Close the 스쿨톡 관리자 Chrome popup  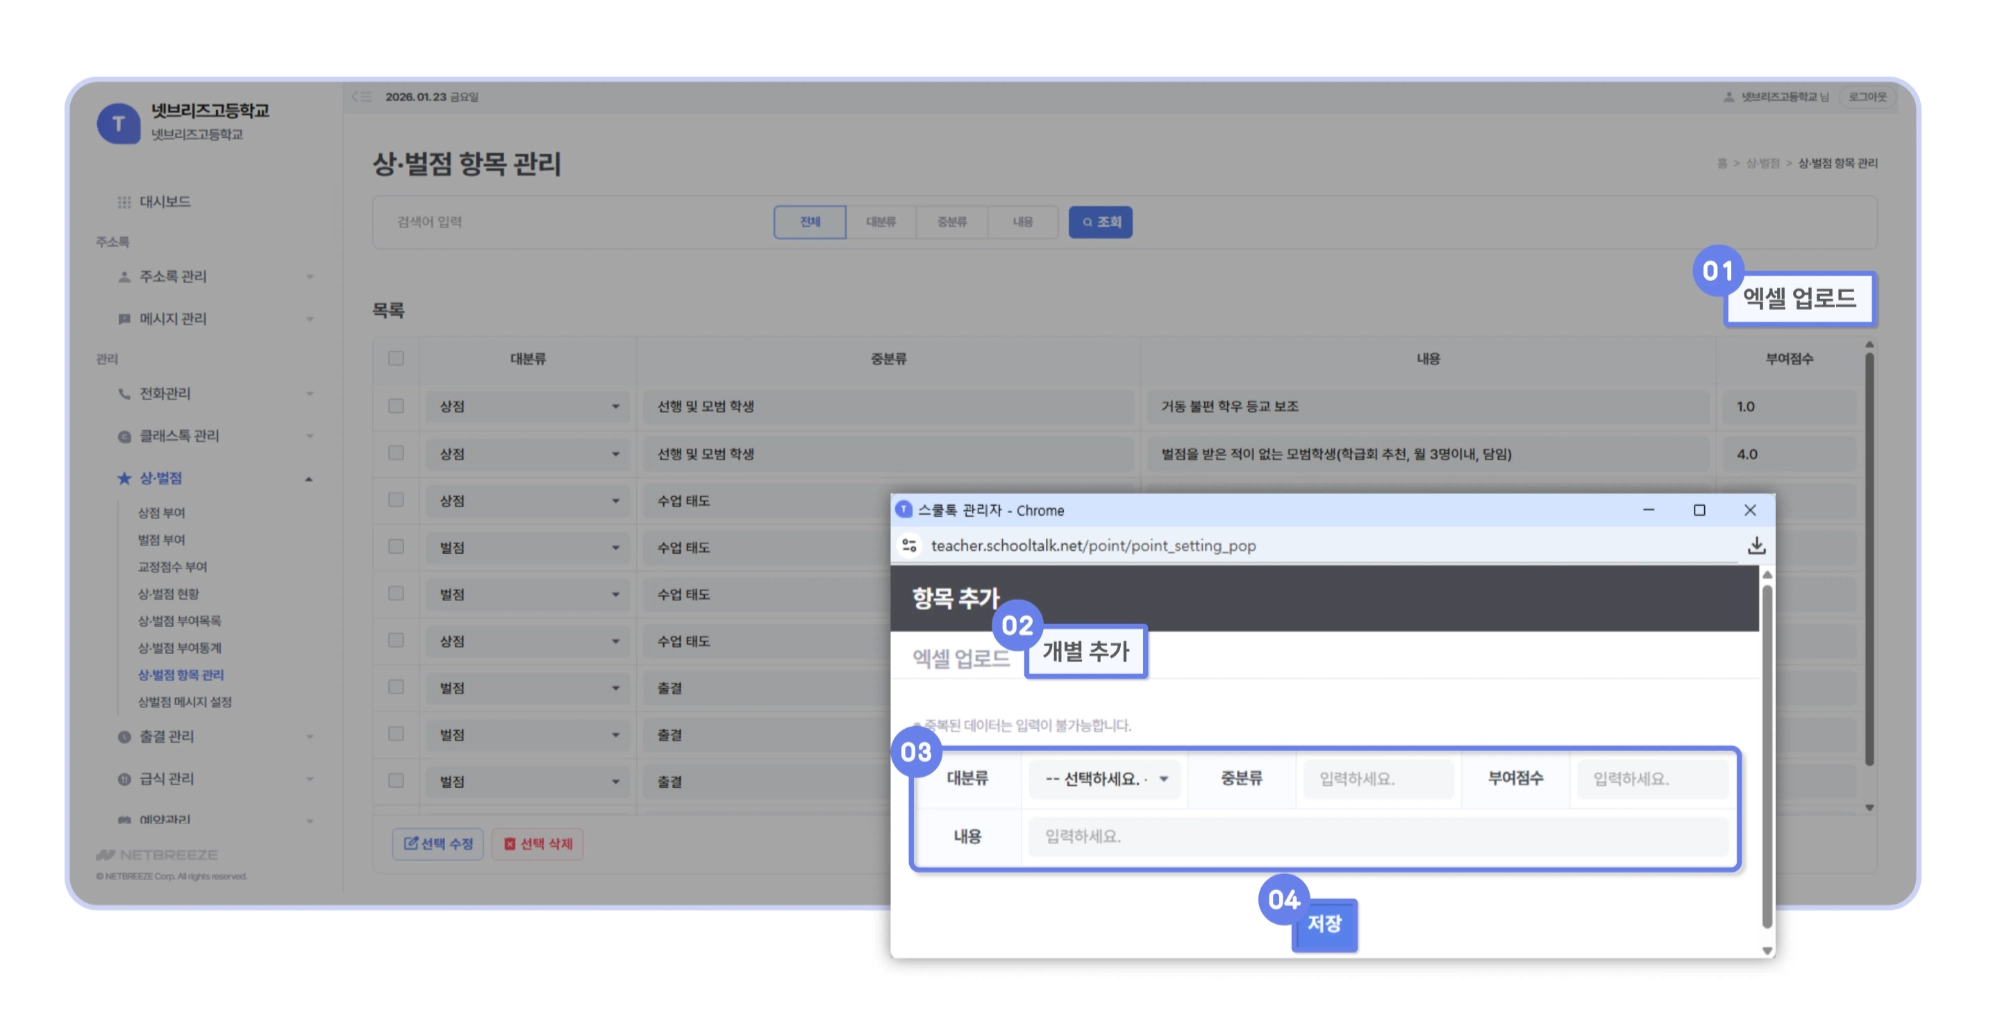tap(1750, 510)
